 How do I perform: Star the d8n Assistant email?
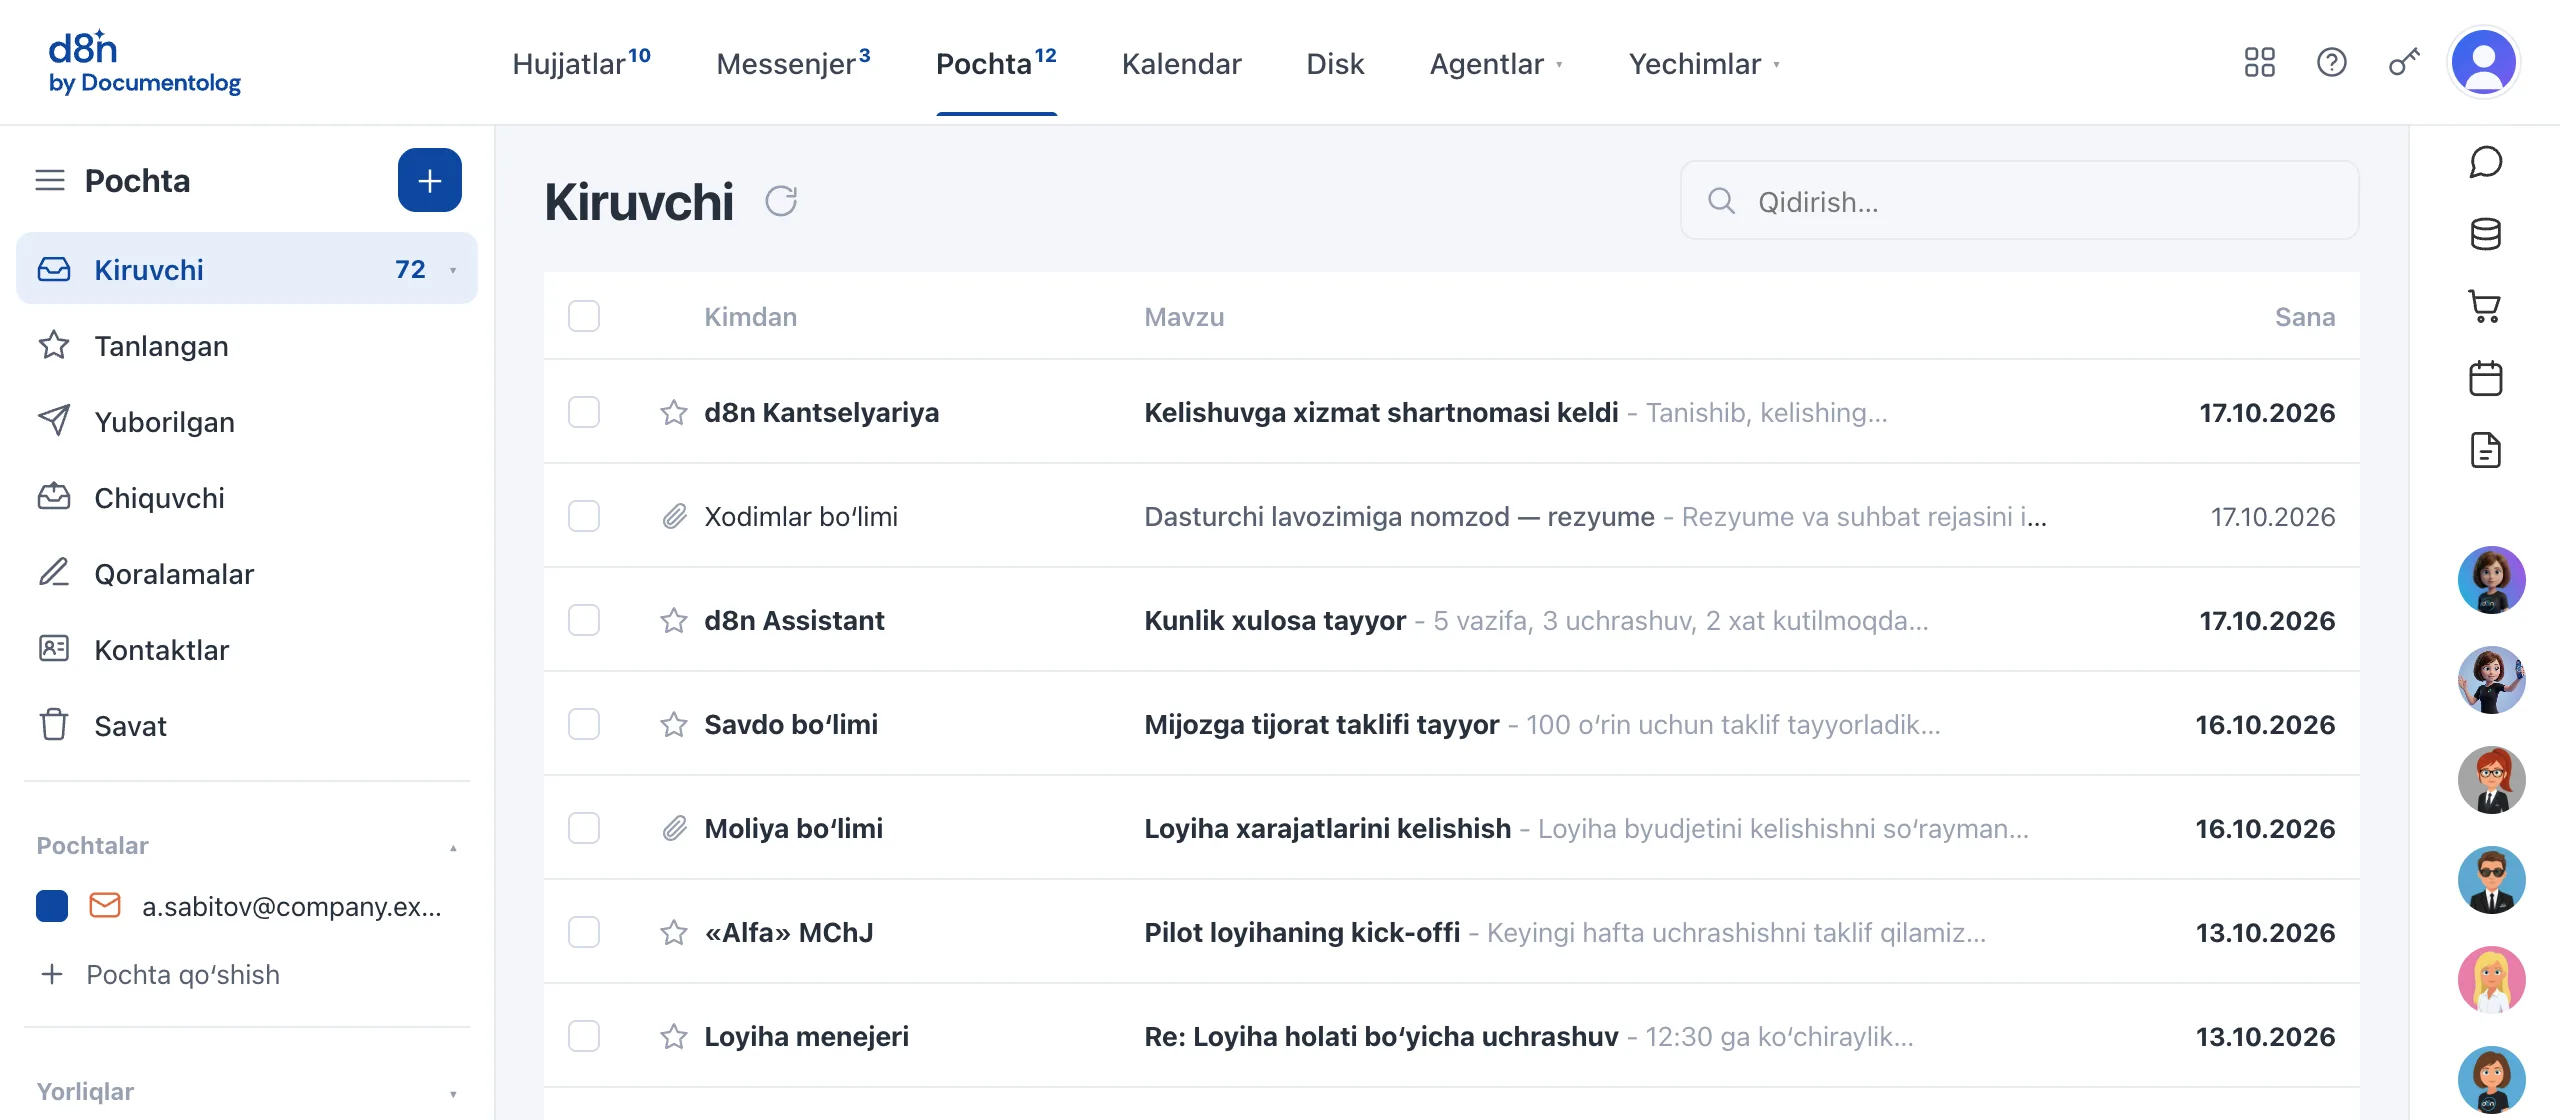click(x=674, y=620)
